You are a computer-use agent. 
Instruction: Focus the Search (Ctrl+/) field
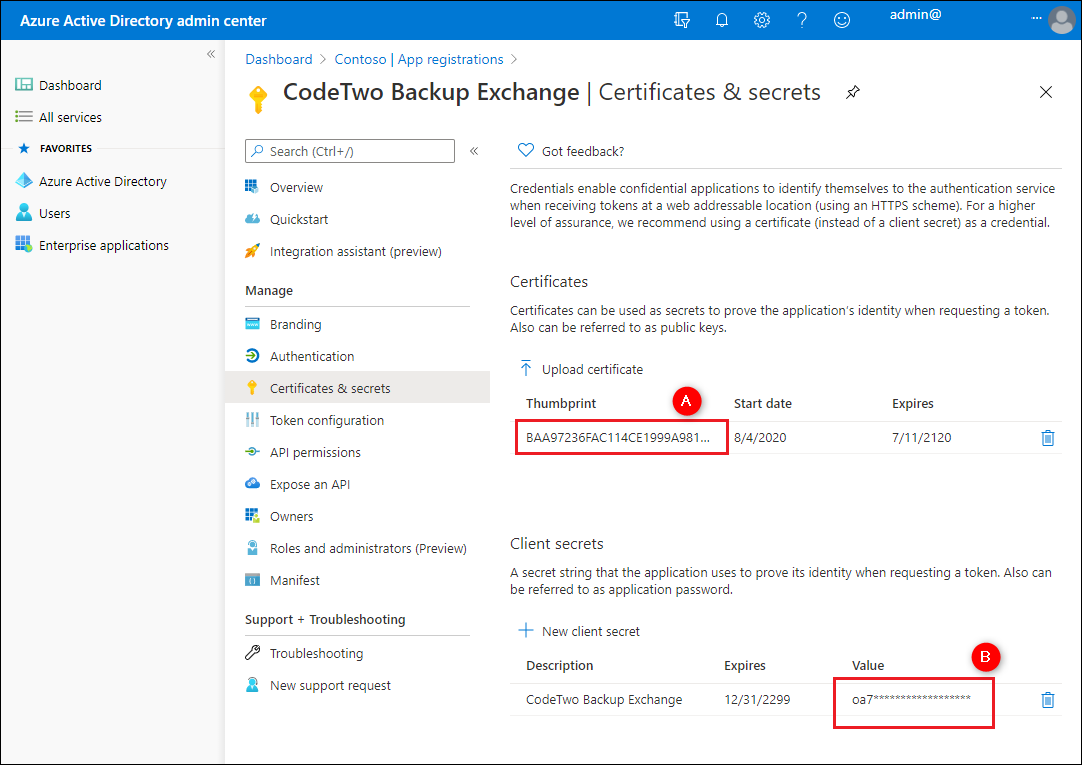[350, 151]
